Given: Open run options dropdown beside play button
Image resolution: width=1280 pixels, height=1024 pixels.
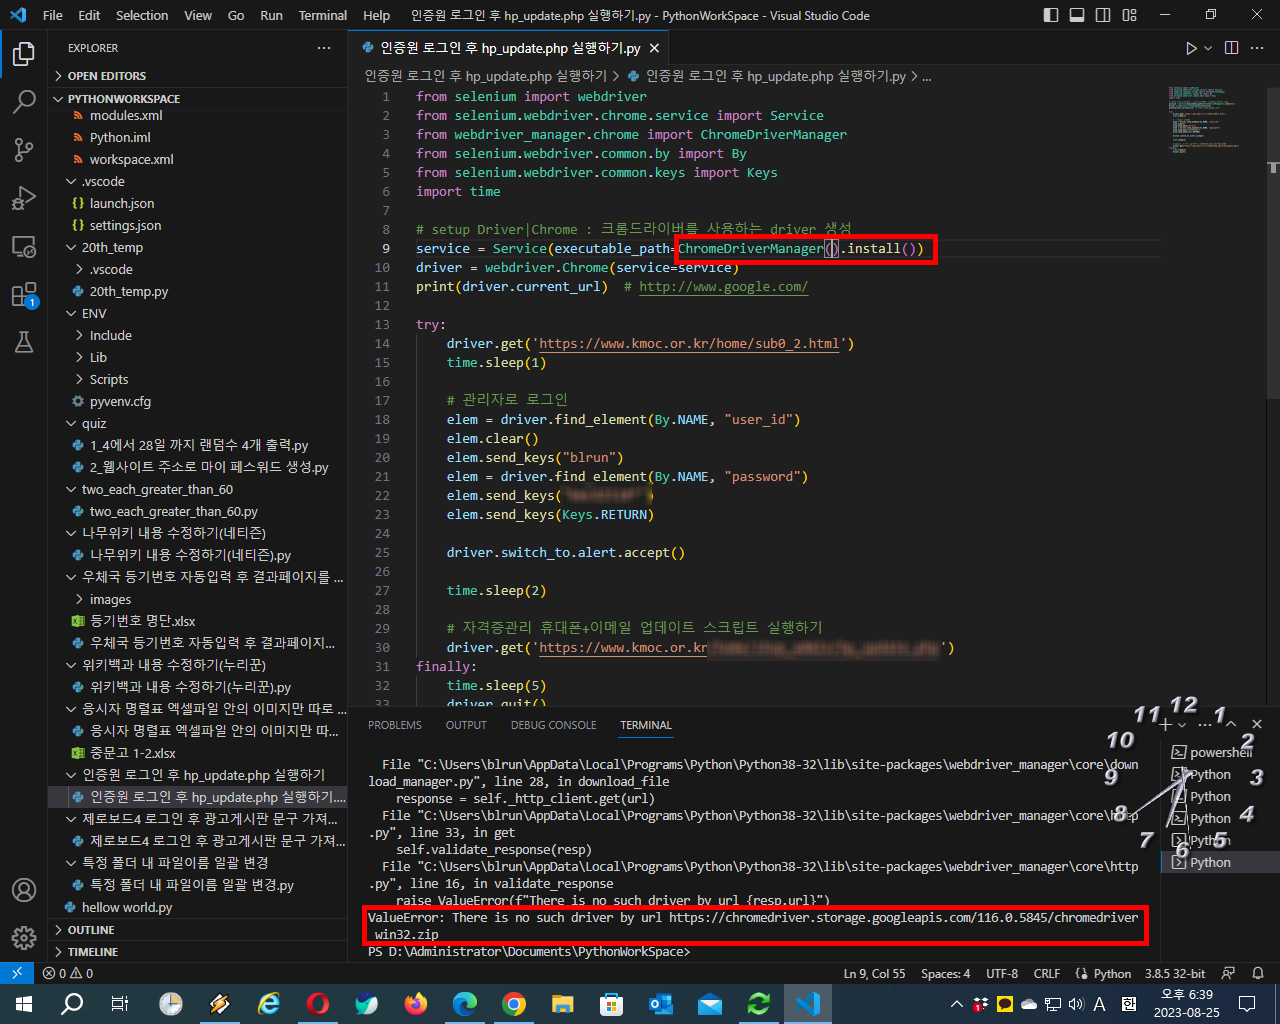Looking at the screenshot, I should click(1208, 48).
